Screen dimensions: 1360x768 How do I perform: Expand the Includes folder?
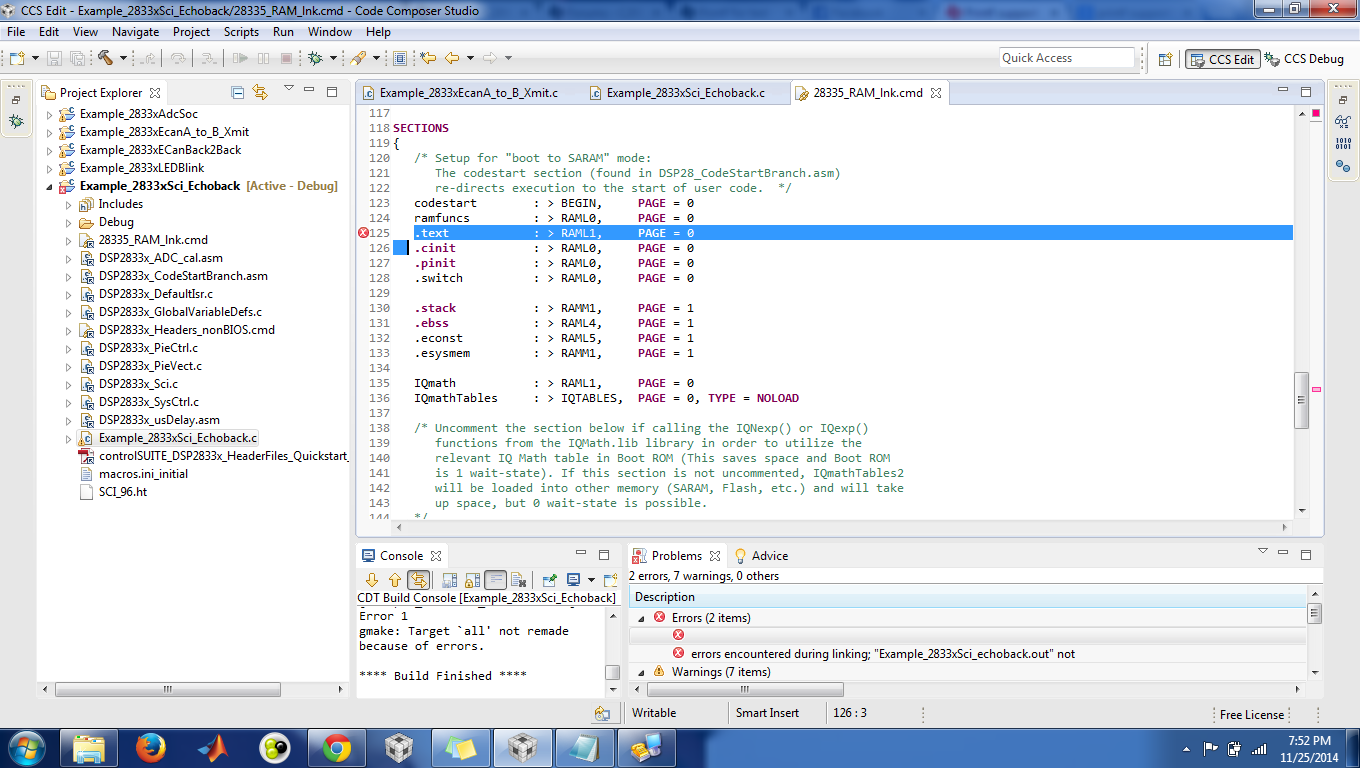tap(68, 204)
